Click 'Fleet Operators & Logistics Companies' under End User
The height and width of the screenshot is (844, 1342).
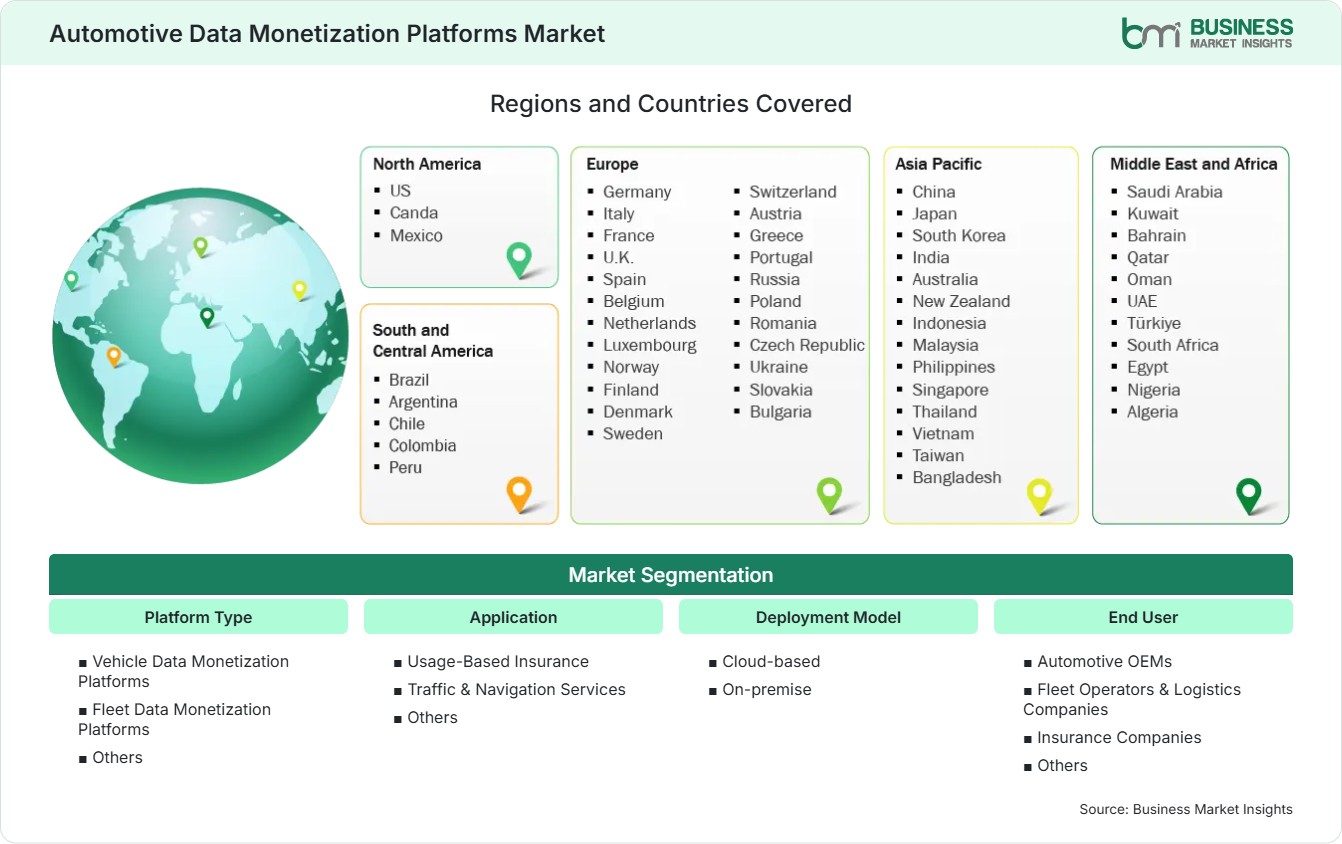(x=1132, y=700)
